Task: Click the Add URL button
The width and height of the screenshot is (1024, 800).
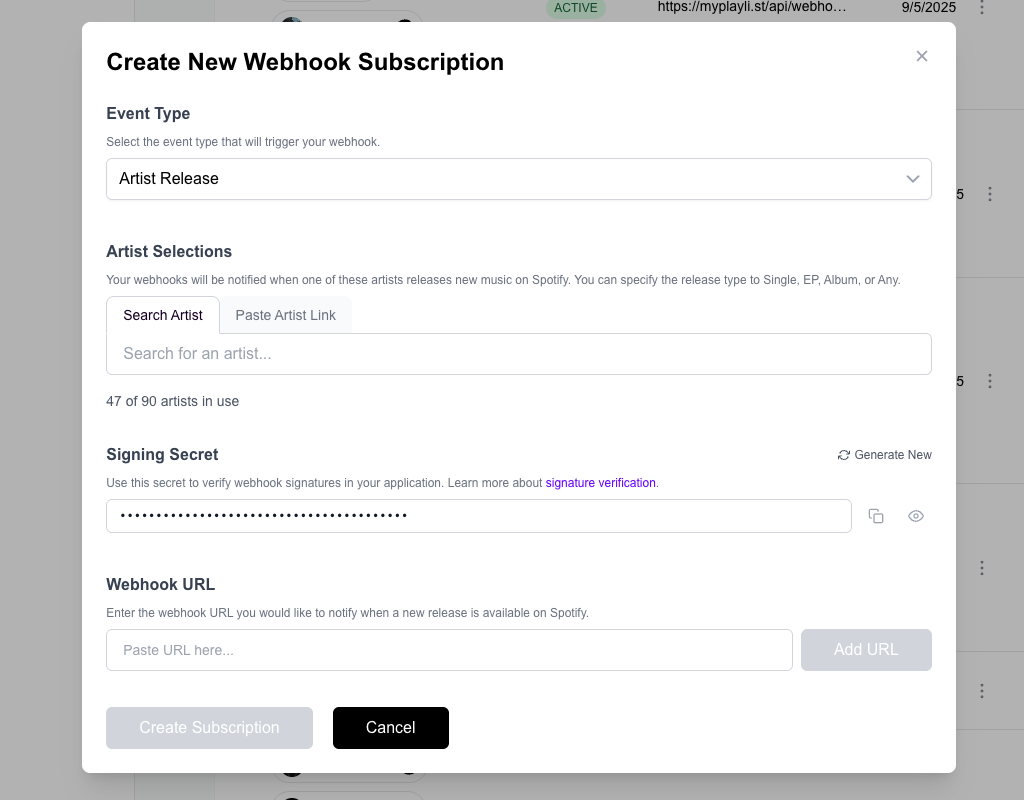Action: coord(866,649)
